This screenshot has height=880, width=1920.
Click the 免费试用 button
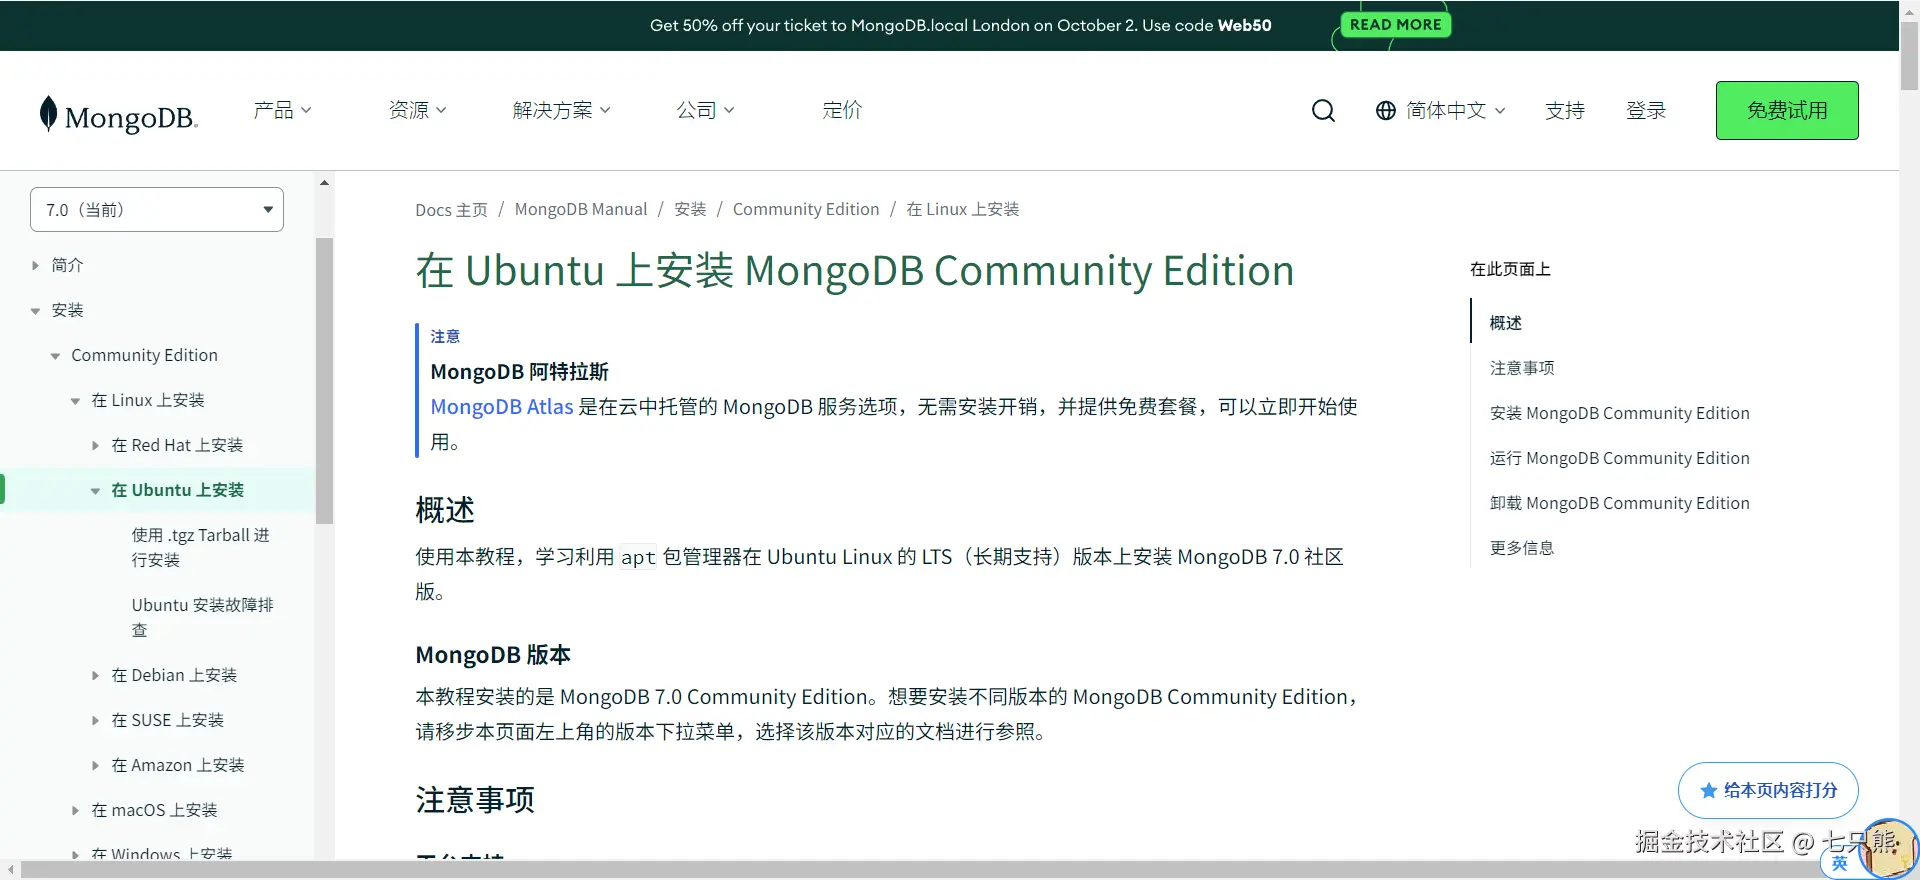pyautogui.click(x=1787, y=110)
